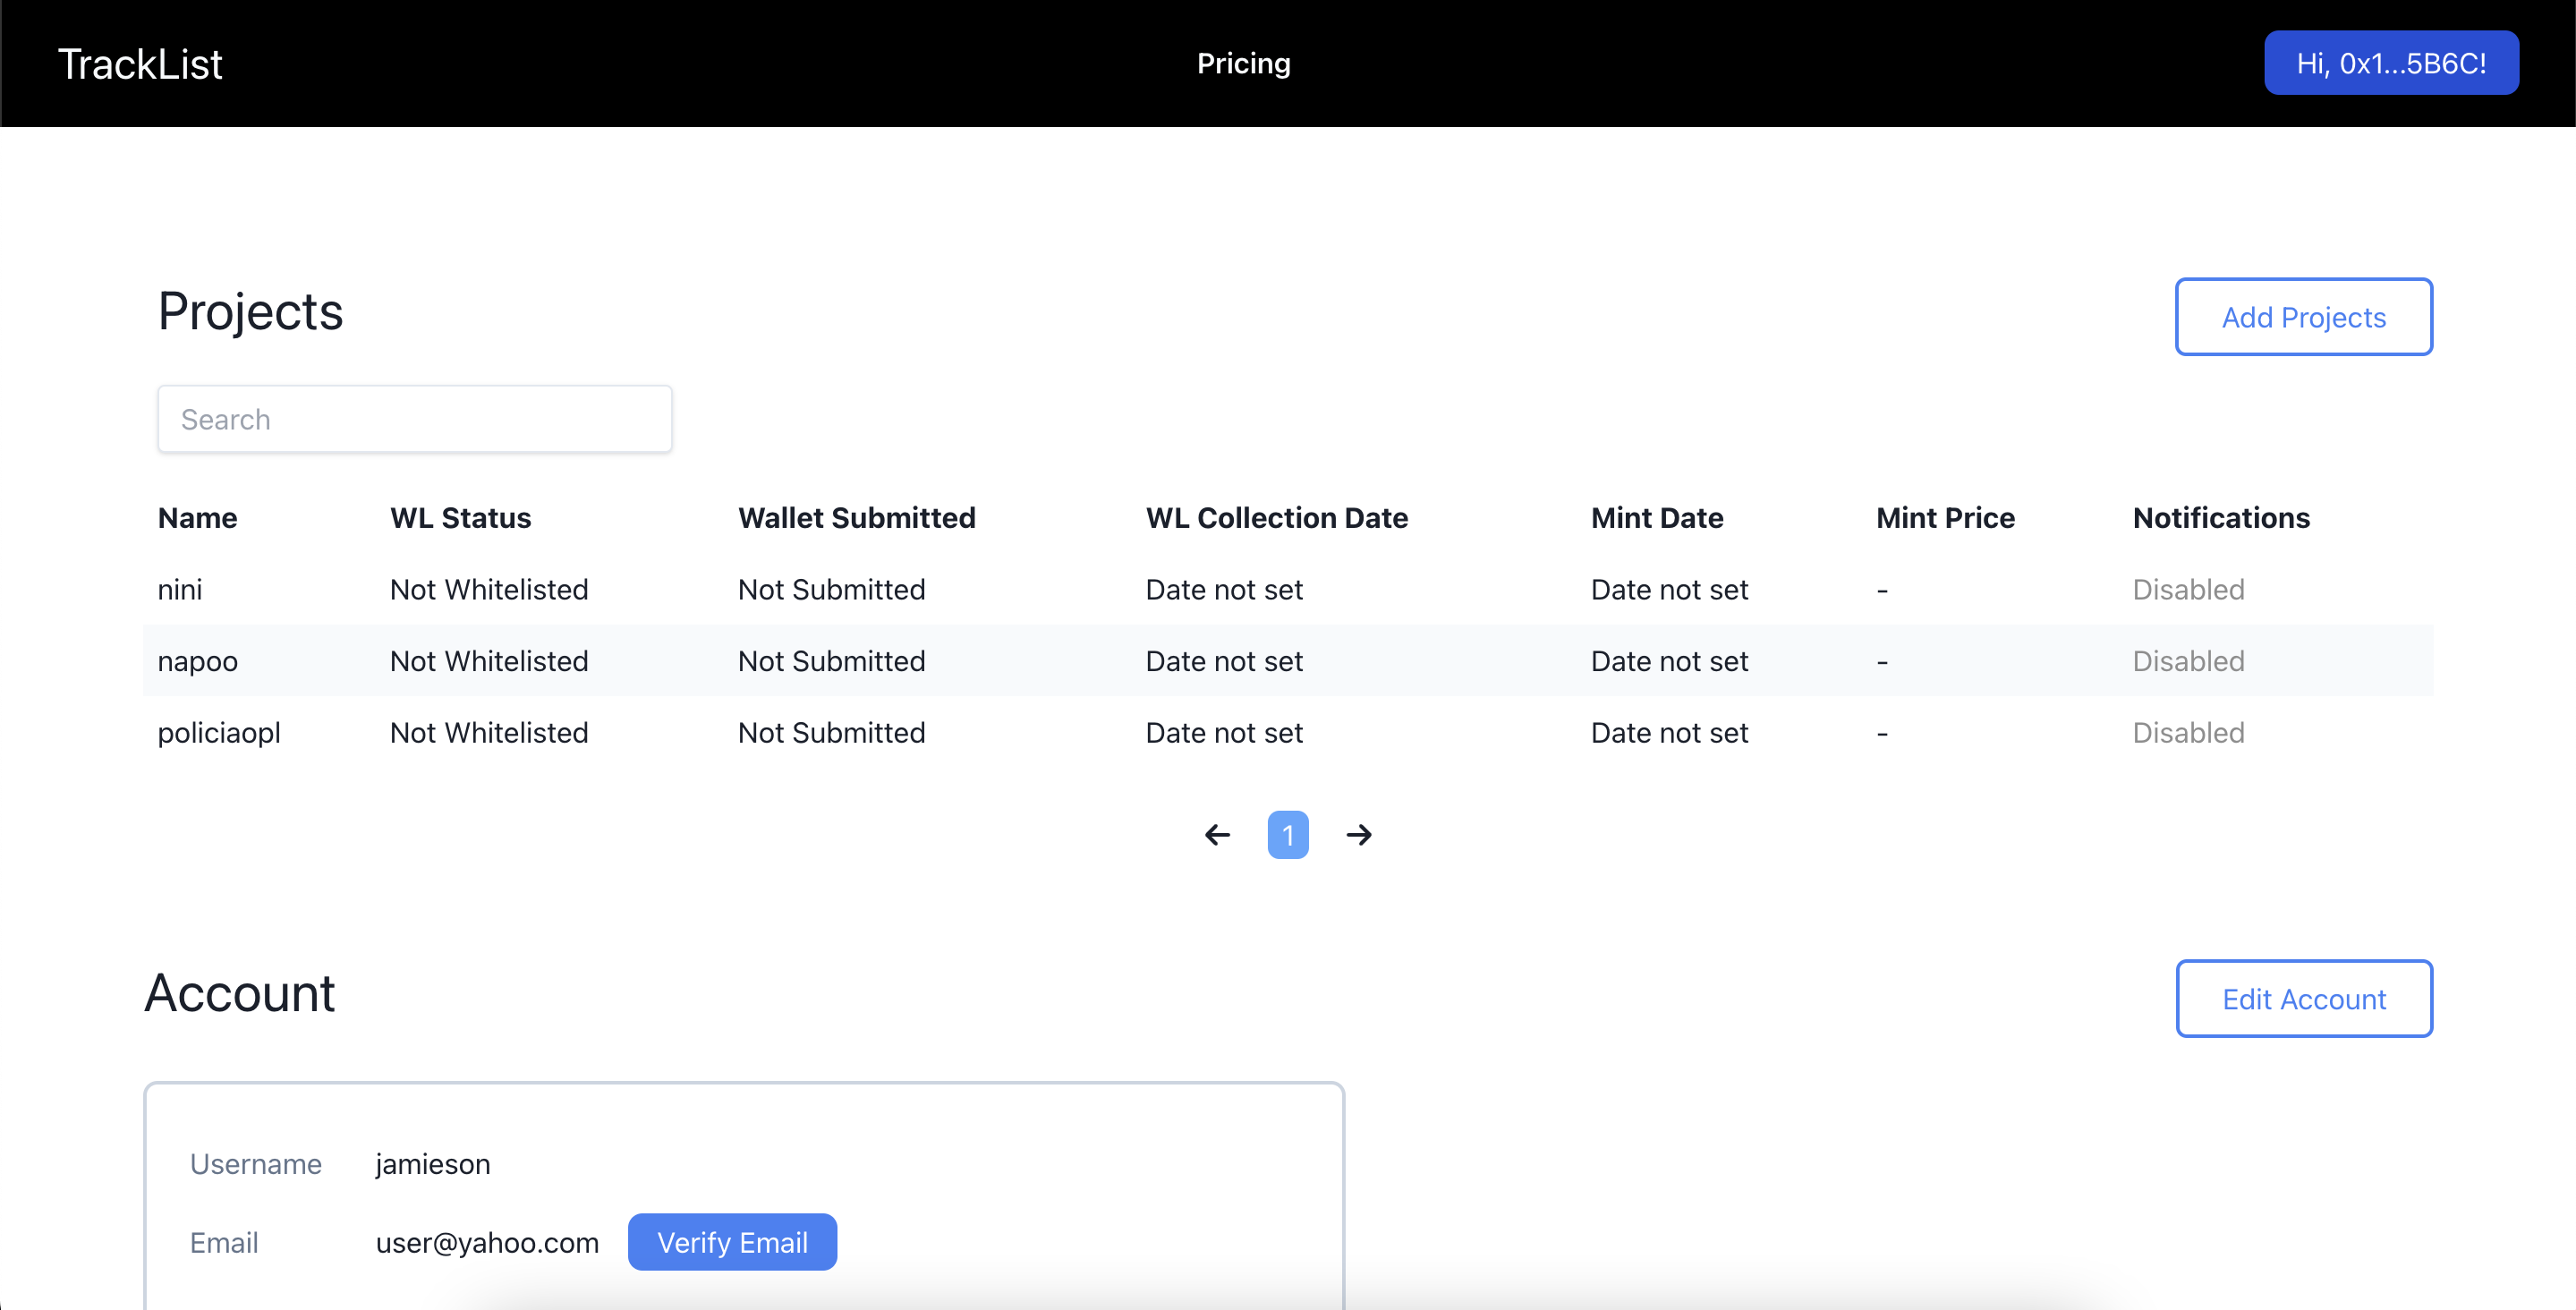Click the TrackList logo
Screen dimensions: 2576x1310
point(140,64)
